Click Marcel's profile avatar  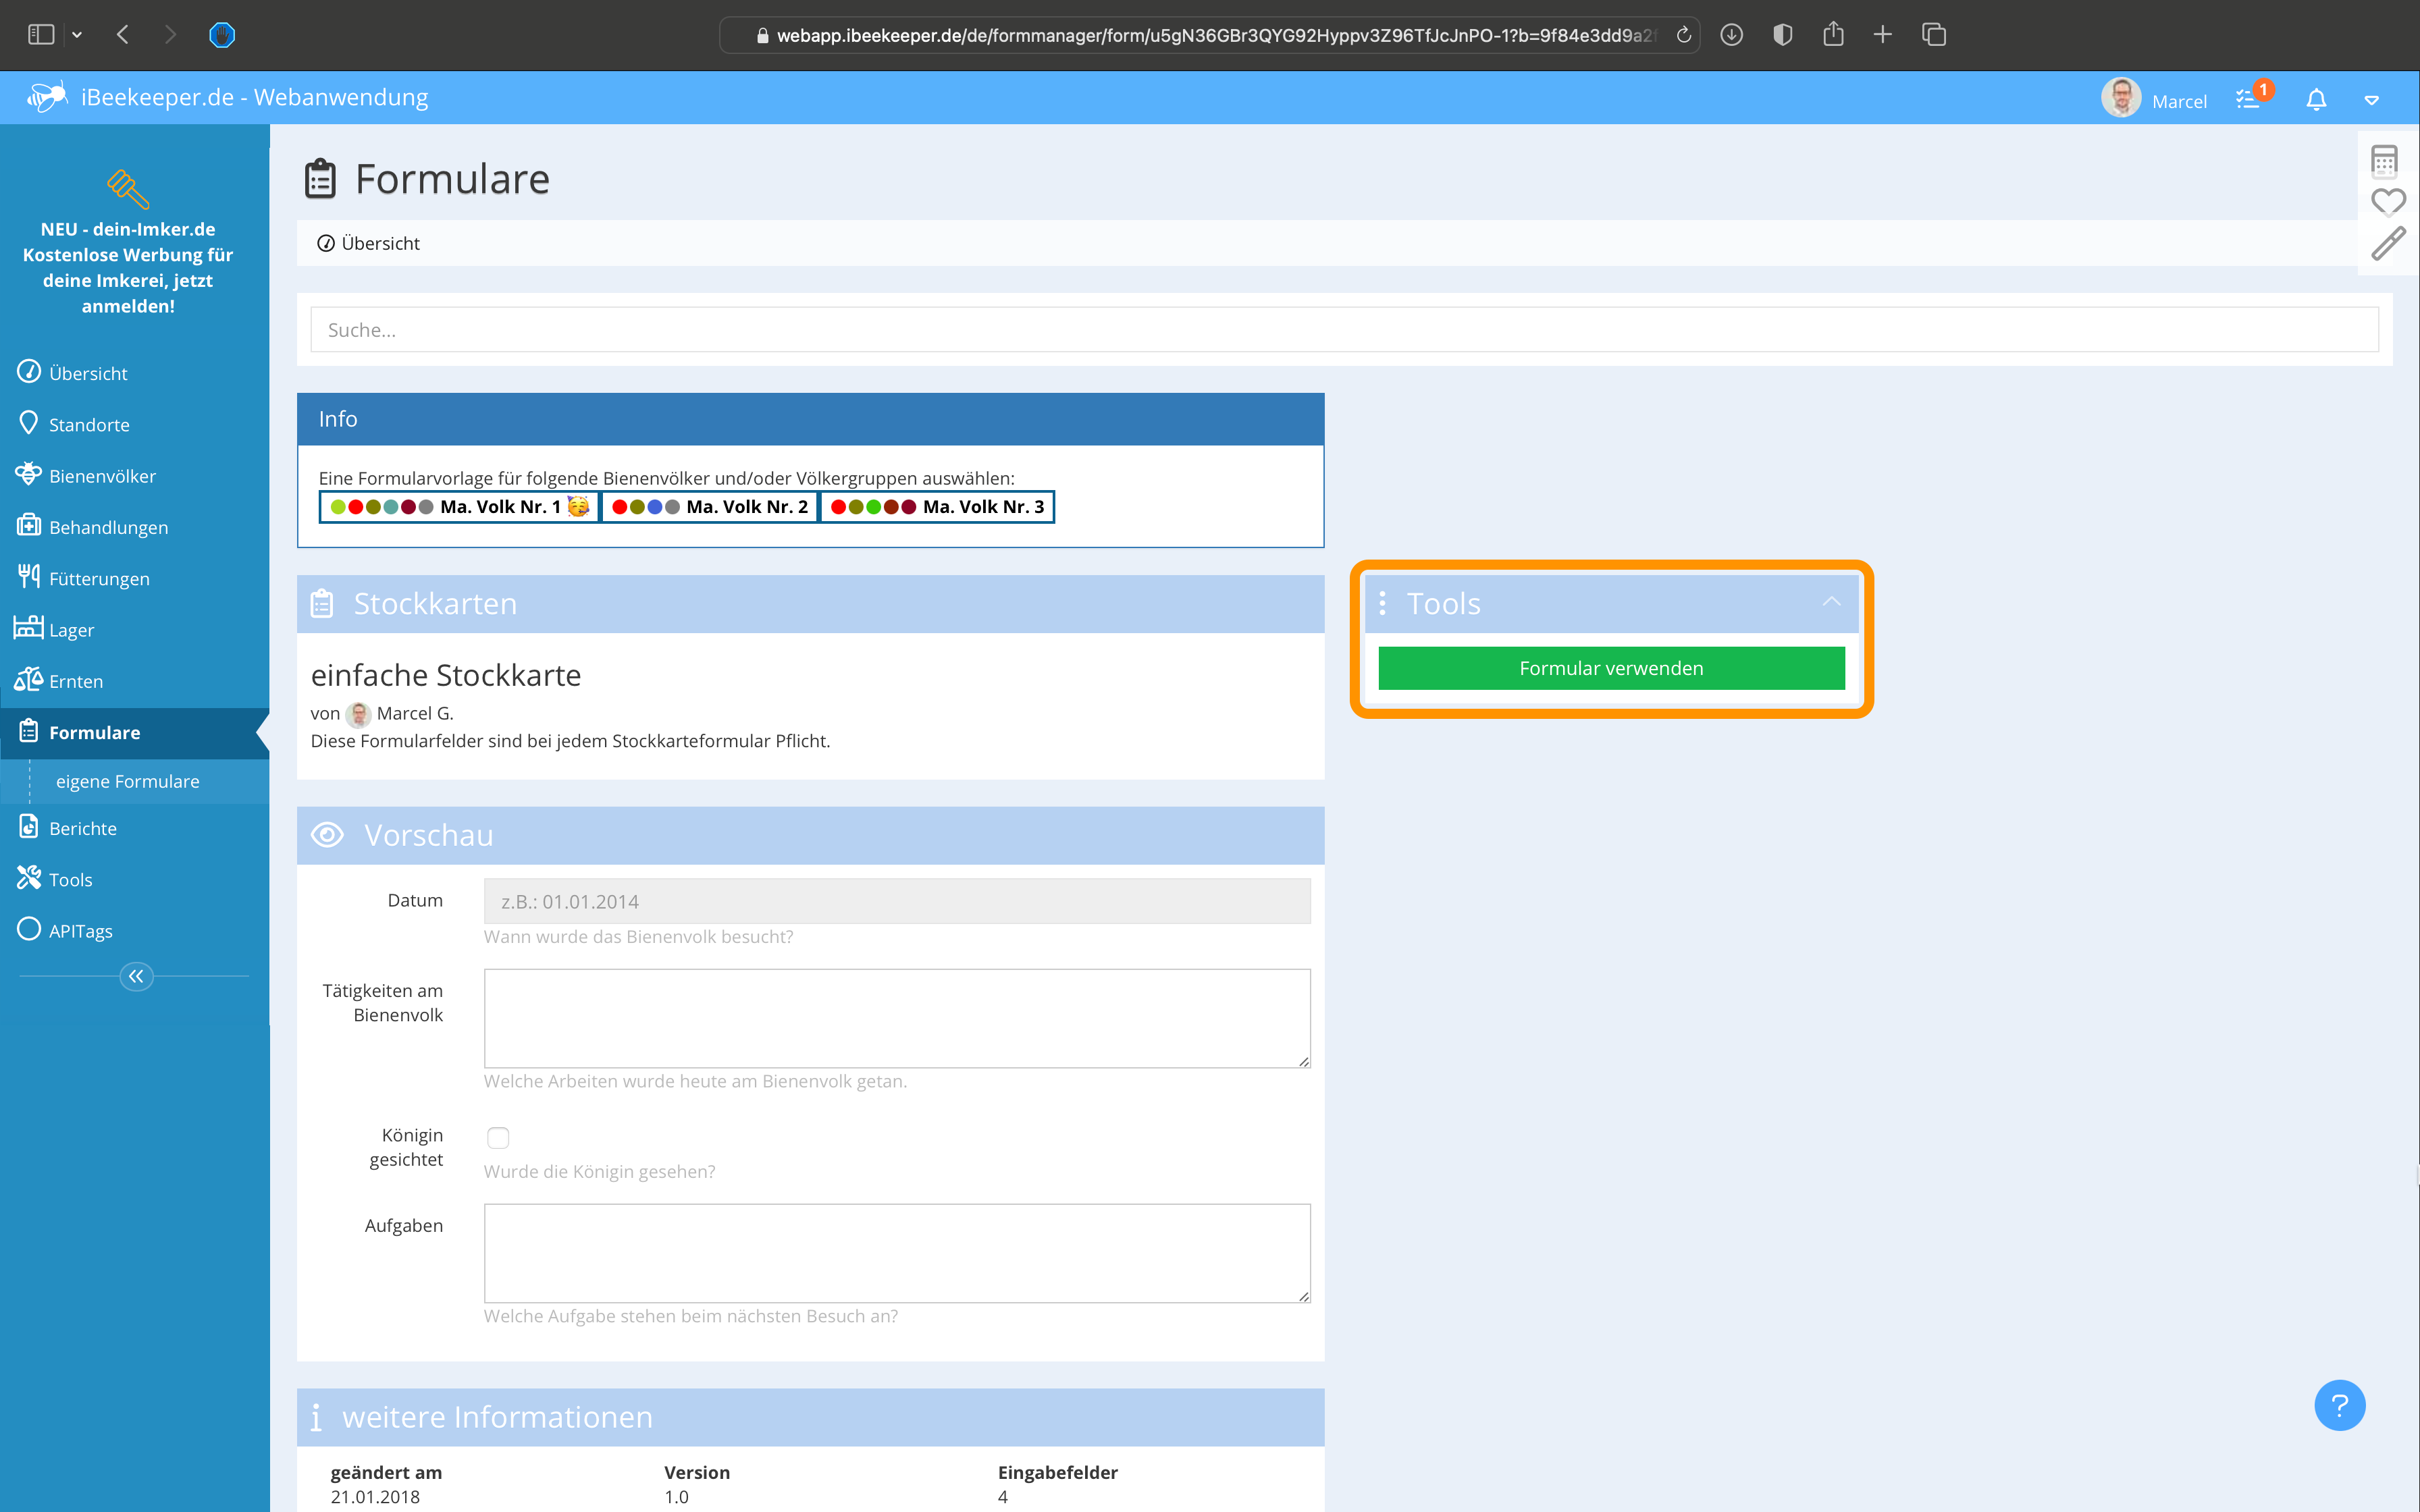[2121, 98]
